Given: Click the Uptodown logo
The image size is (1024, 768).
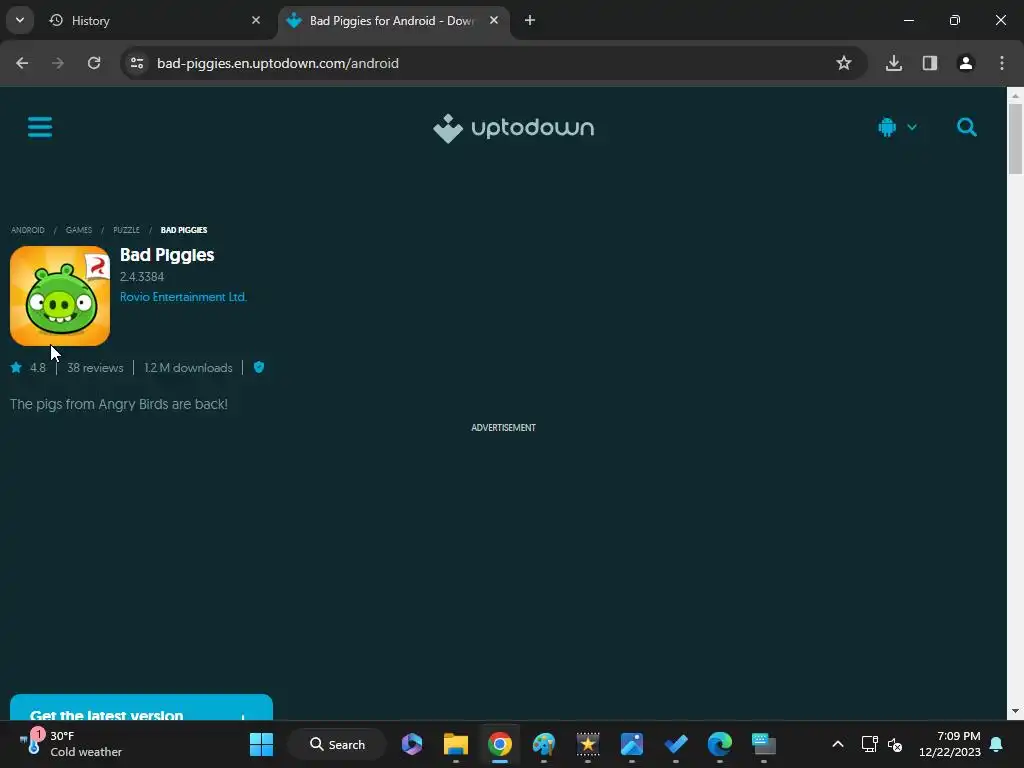Looking at the screenshot, I should pos(513,128).
